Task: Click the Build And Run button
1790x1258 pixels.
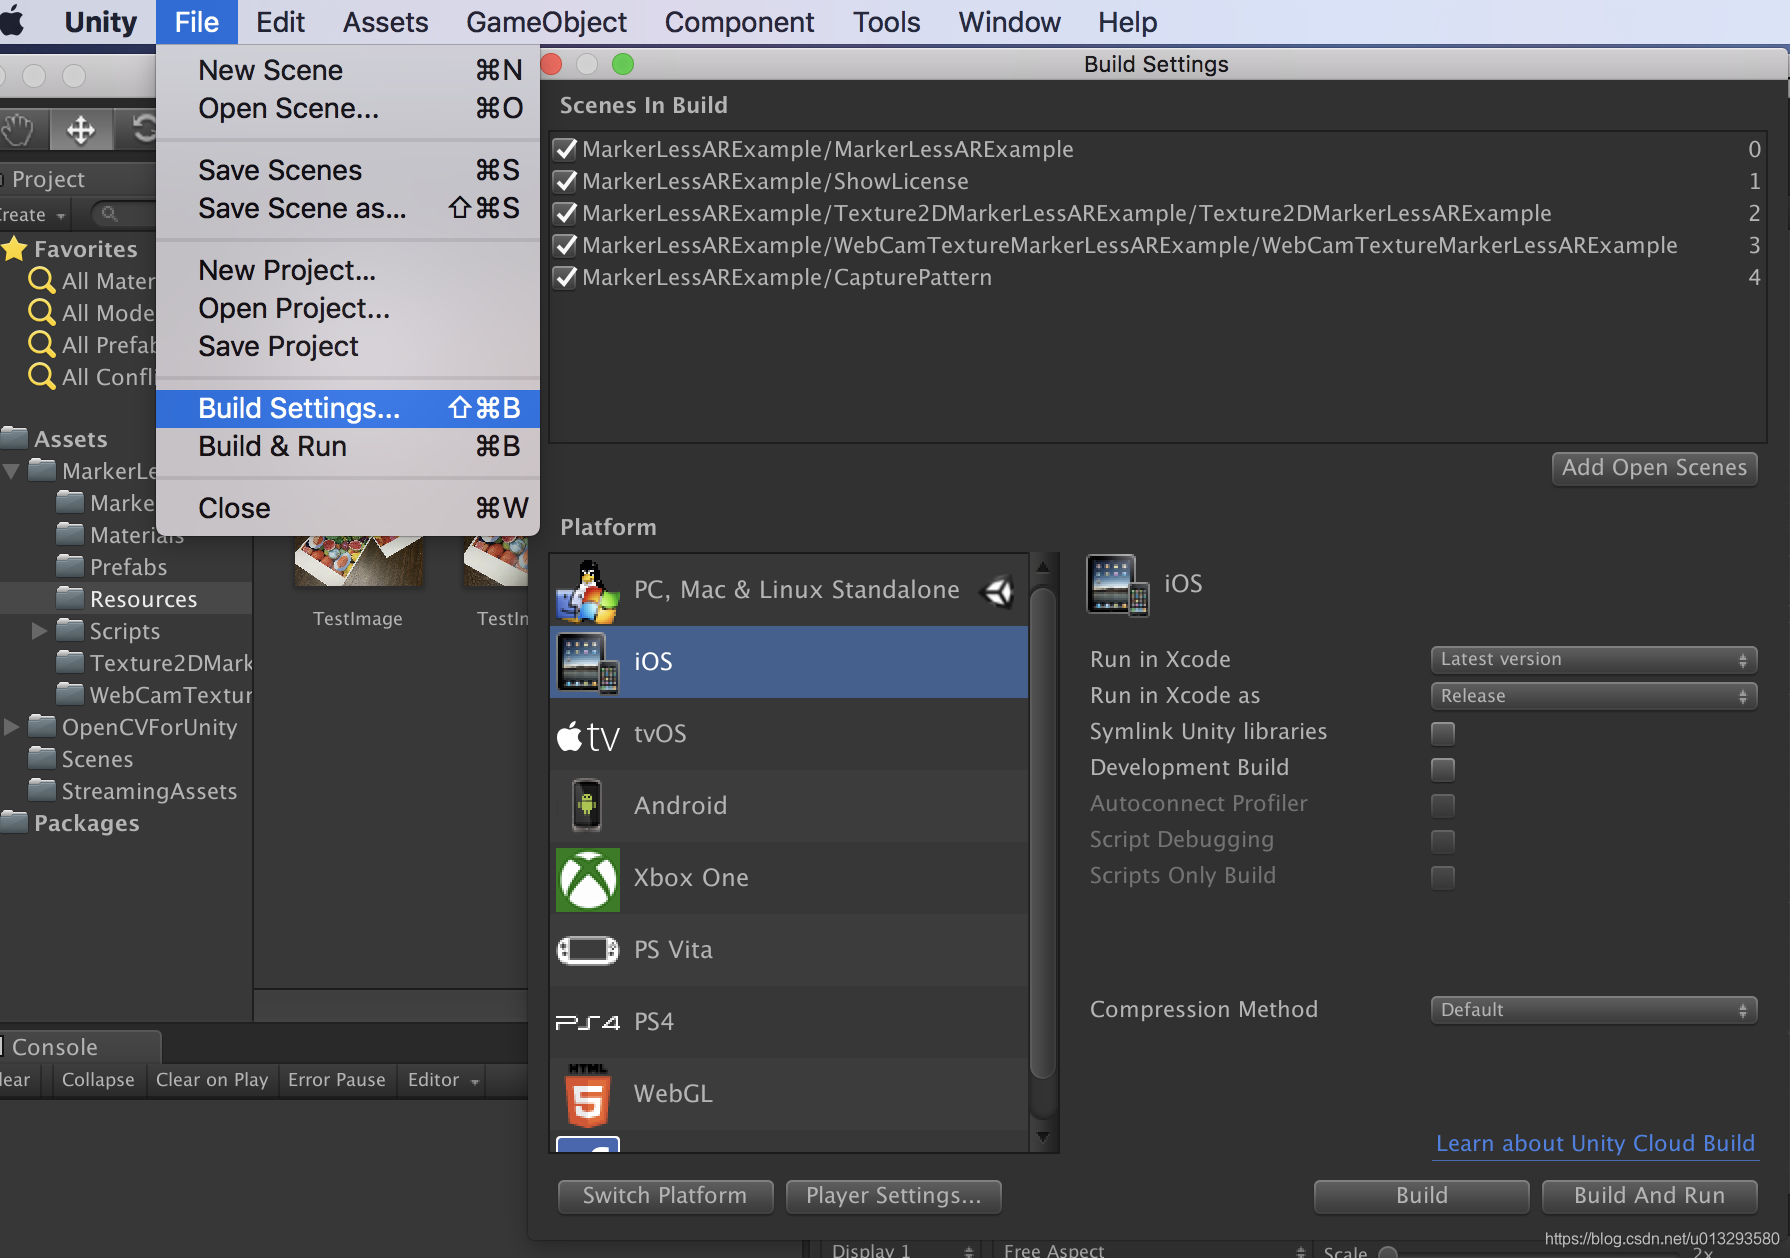Action: (1649, 1196)
